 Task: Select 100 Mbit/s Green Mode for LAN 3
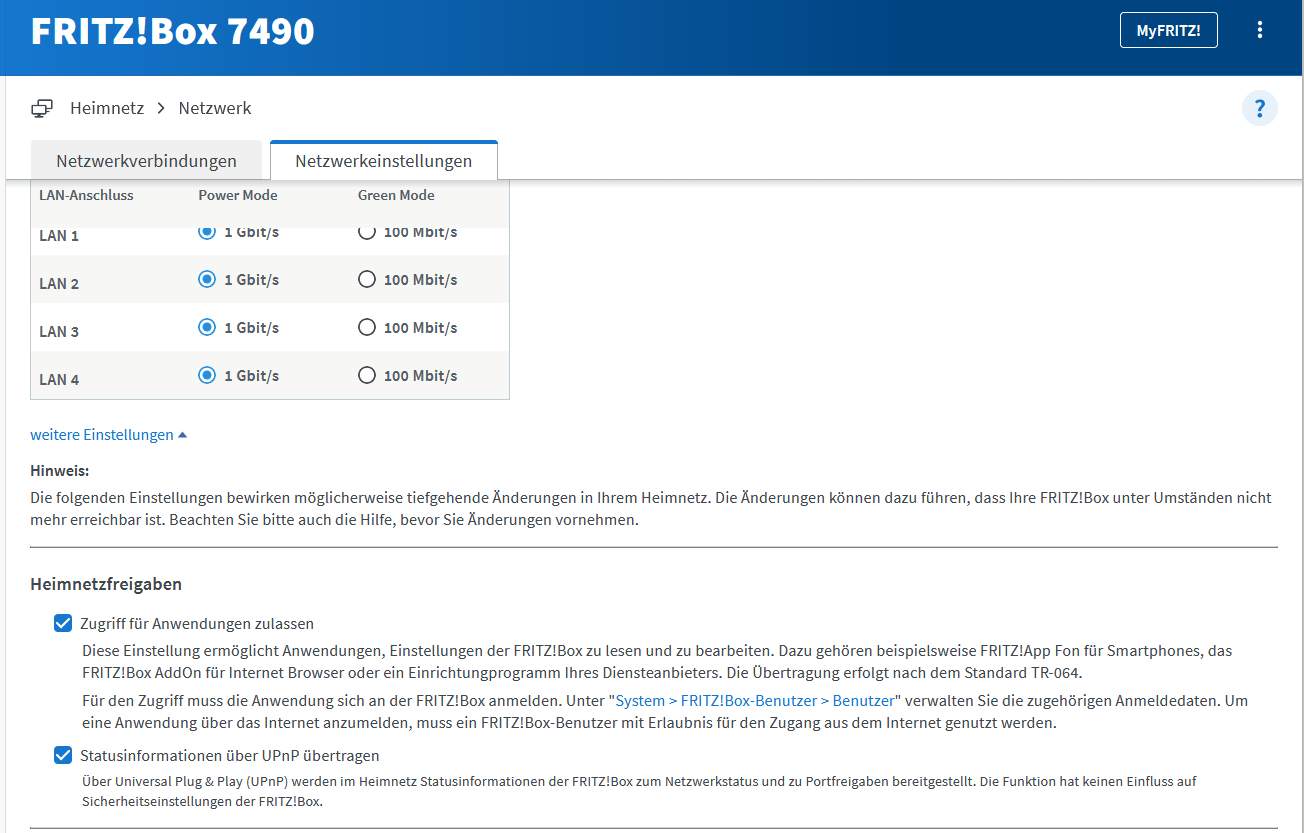(367, 327)
